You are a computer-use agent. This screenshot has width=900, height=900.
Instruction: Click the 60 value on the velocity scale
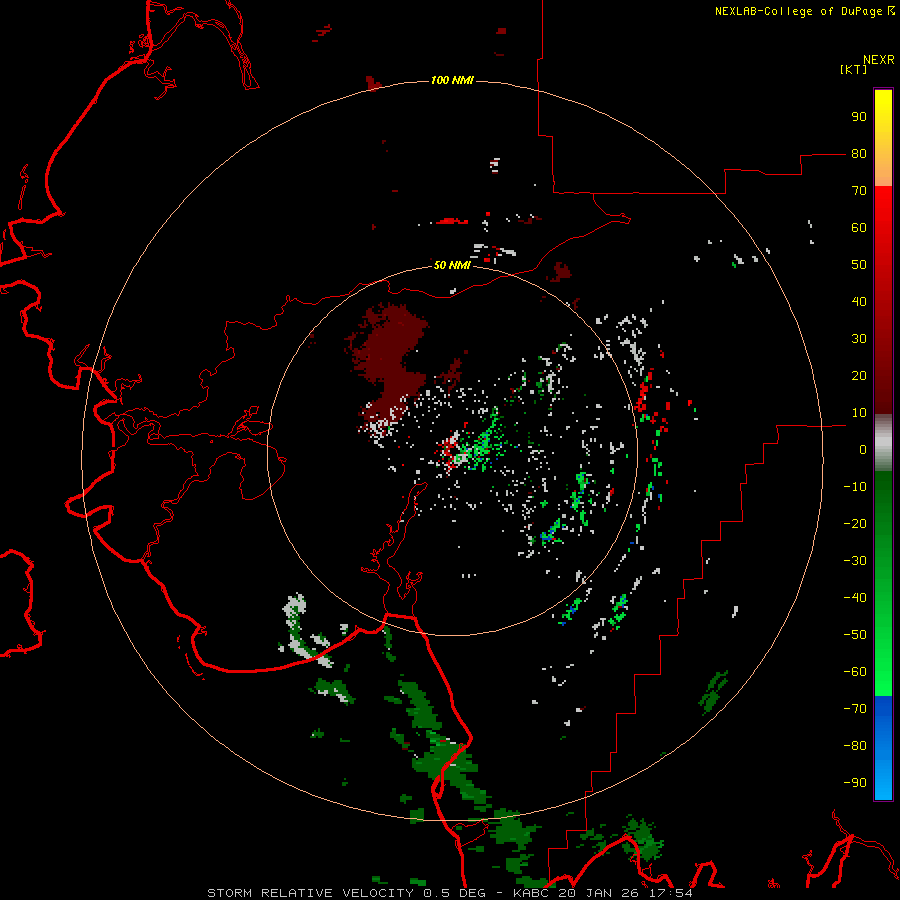click(x=859, y=227)
